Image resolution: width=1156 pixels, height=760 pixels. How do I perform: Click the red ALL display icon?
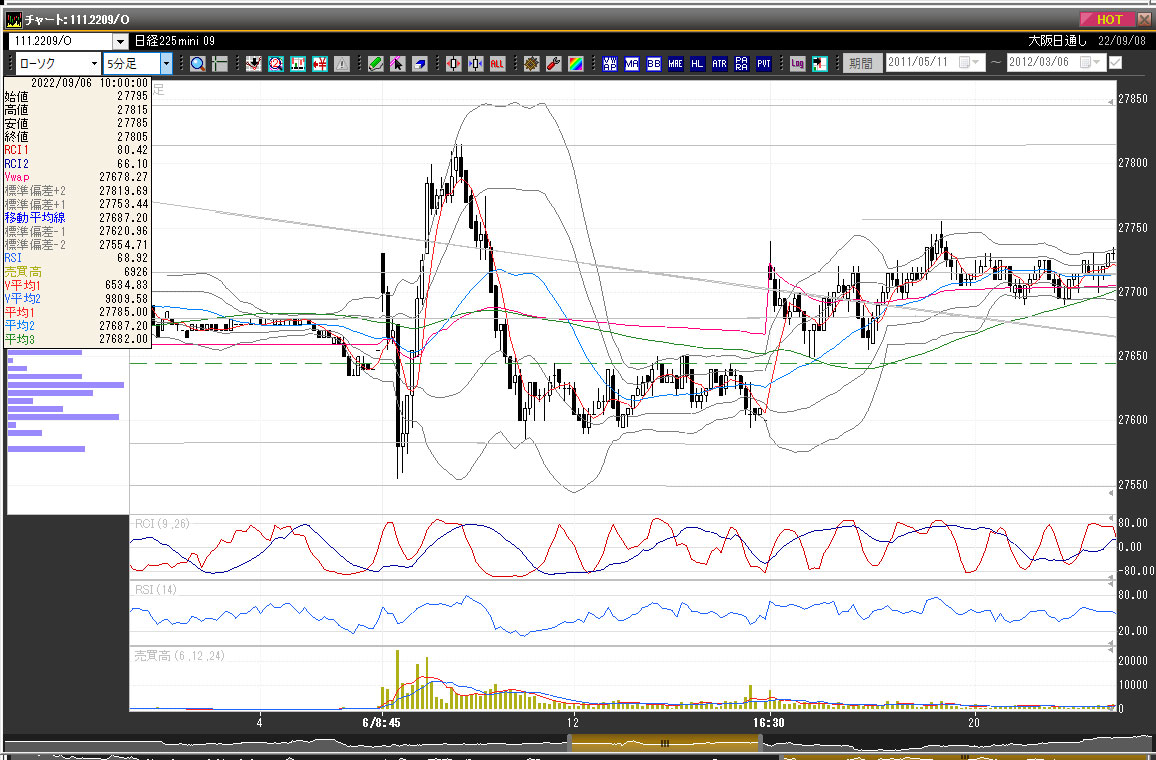[498, 64]
